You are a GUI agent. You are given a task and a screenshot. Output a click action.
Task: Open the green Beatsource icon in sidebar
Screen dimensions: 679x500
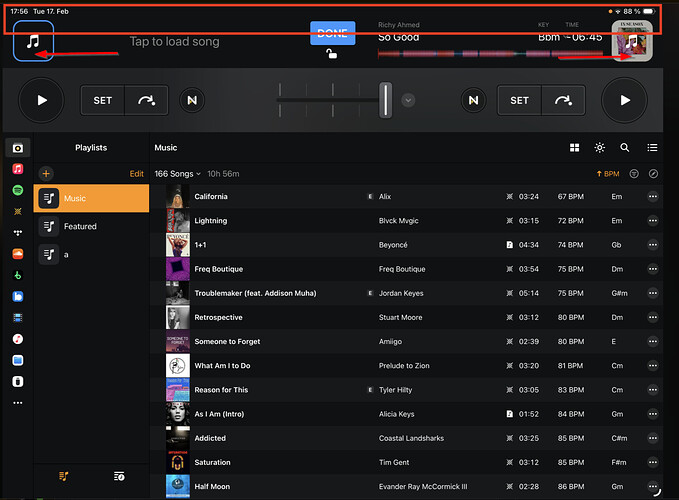tap(18, 275)
